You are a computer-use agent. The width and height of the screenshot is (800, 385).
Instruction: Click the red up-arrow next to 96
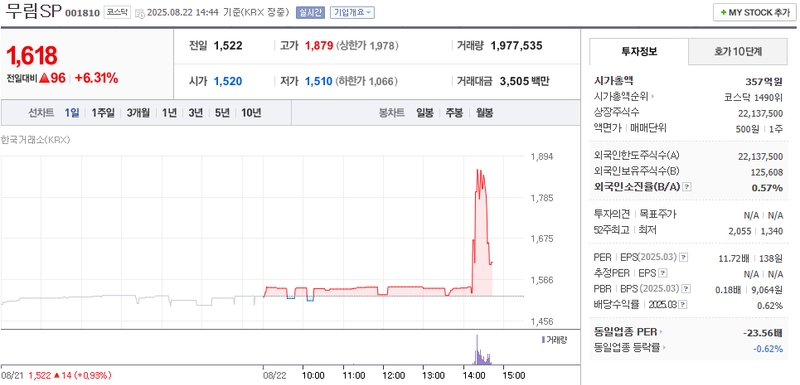coord(44,78)
